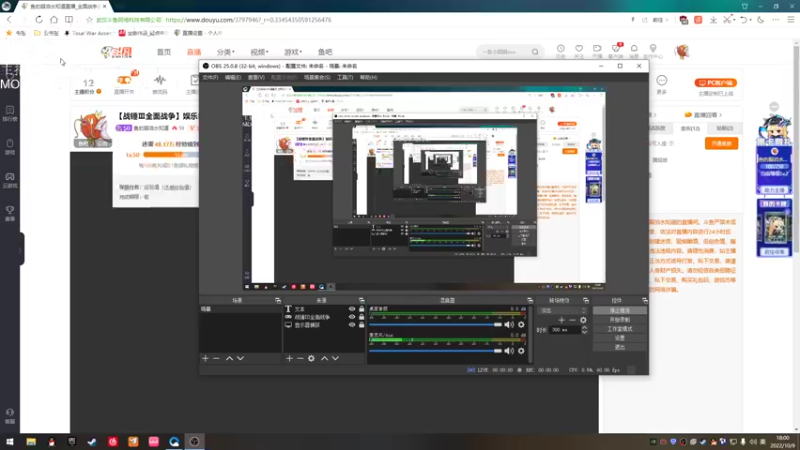Add a transition with plus in Scene Transitions
Image resolution: width=800 pixels, height=450 pixels.
click(x=562, y=320)
